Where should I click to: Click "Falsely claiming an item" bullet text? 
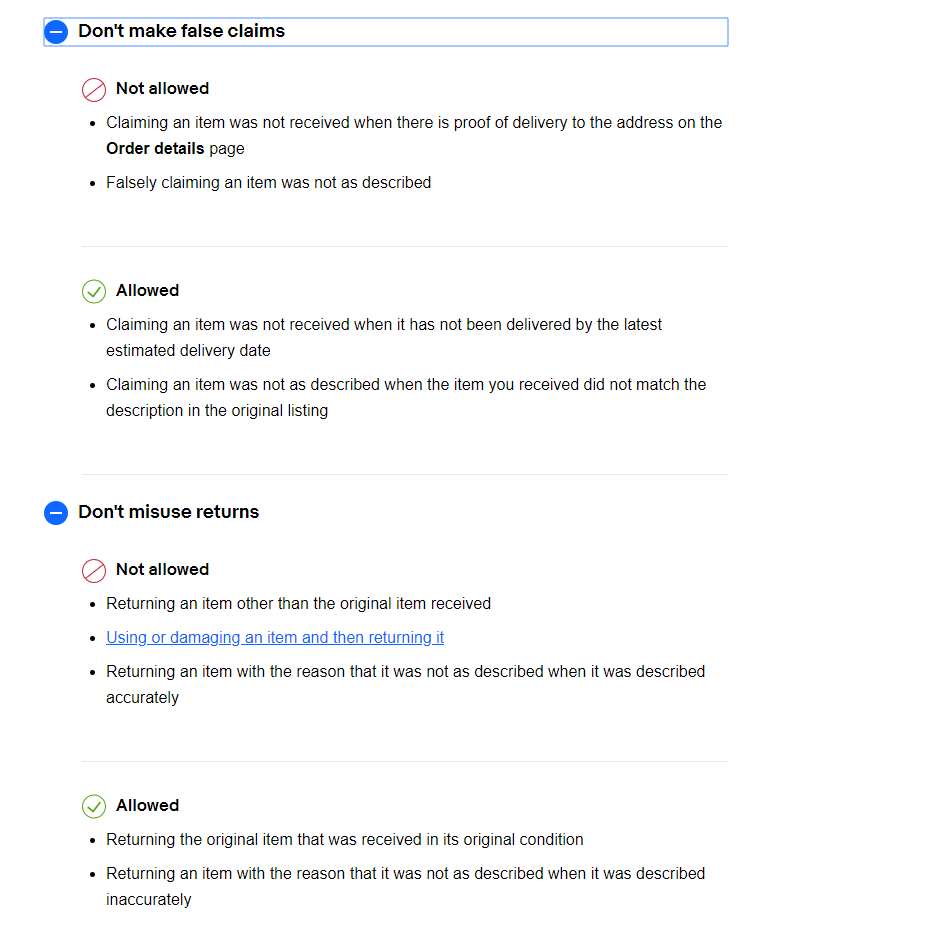pos(269,182)
